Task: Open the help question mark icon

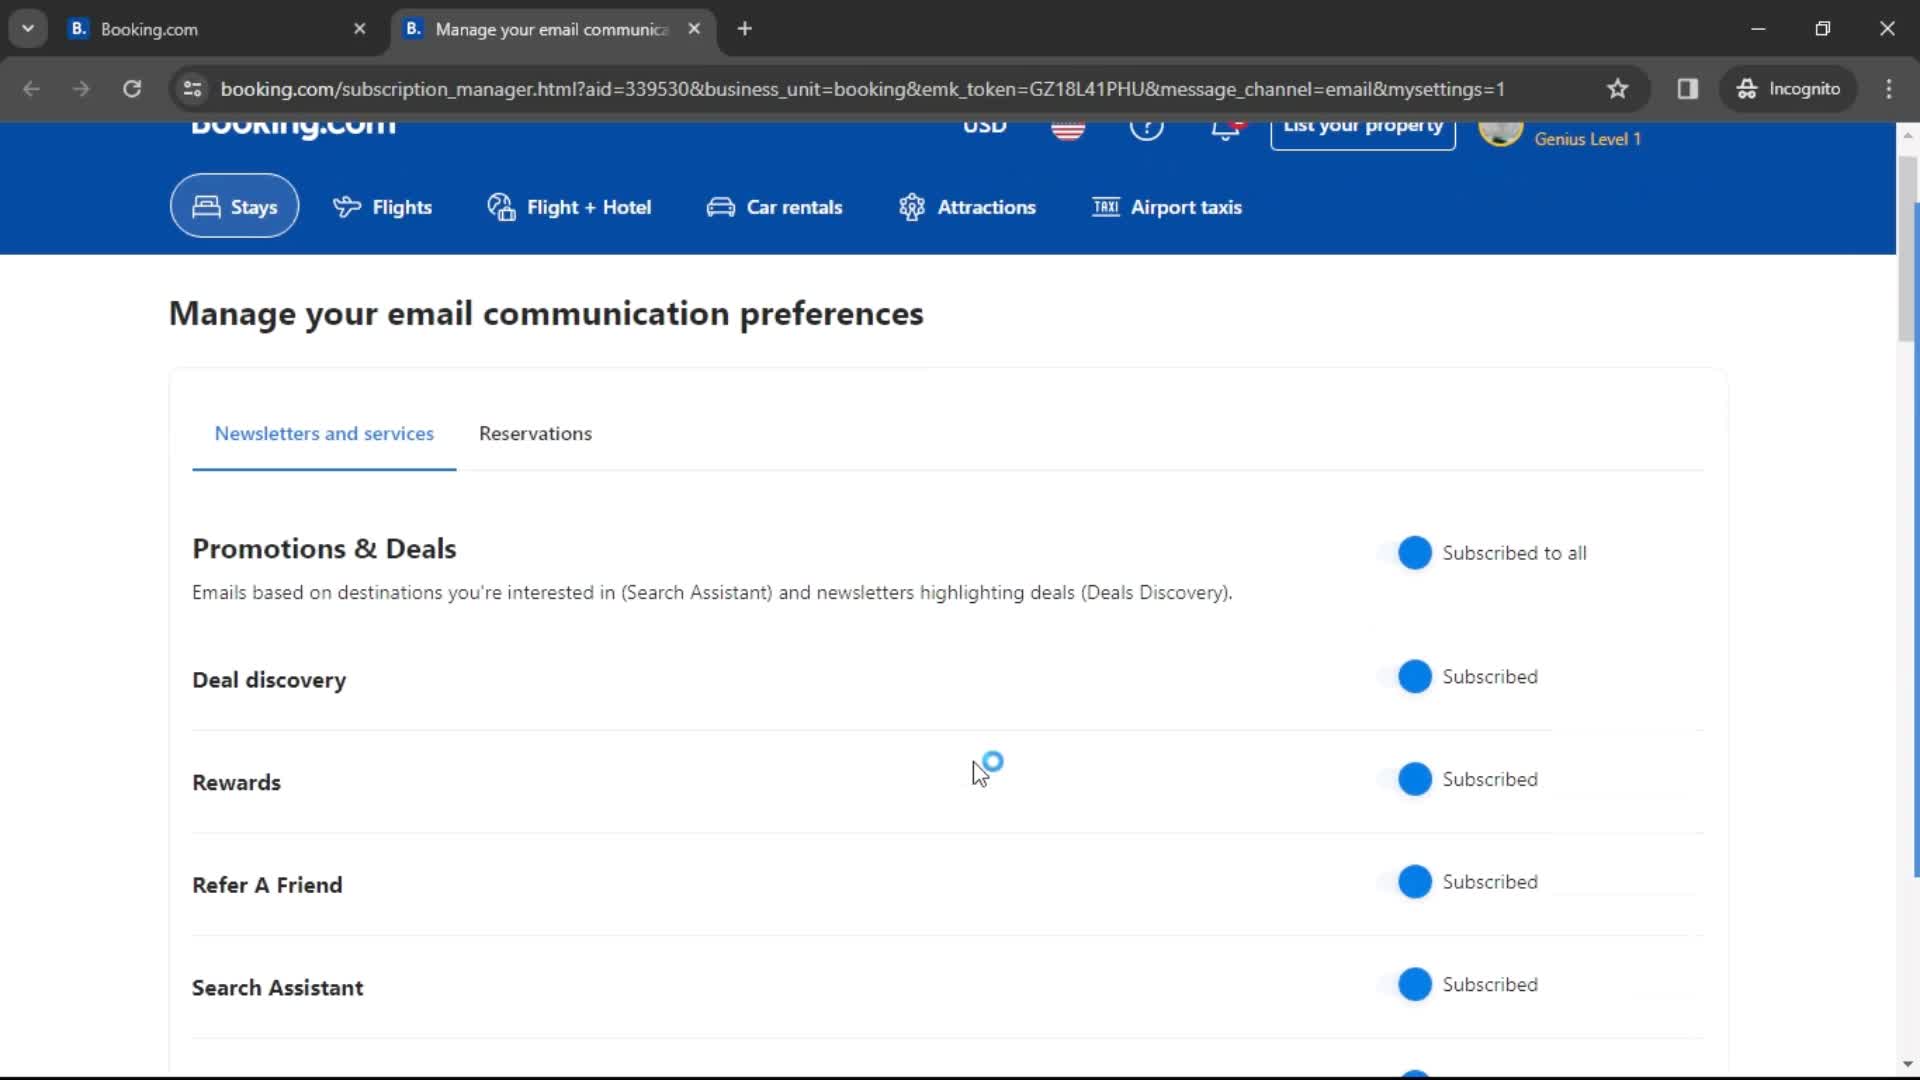Action: point(1146,130)
